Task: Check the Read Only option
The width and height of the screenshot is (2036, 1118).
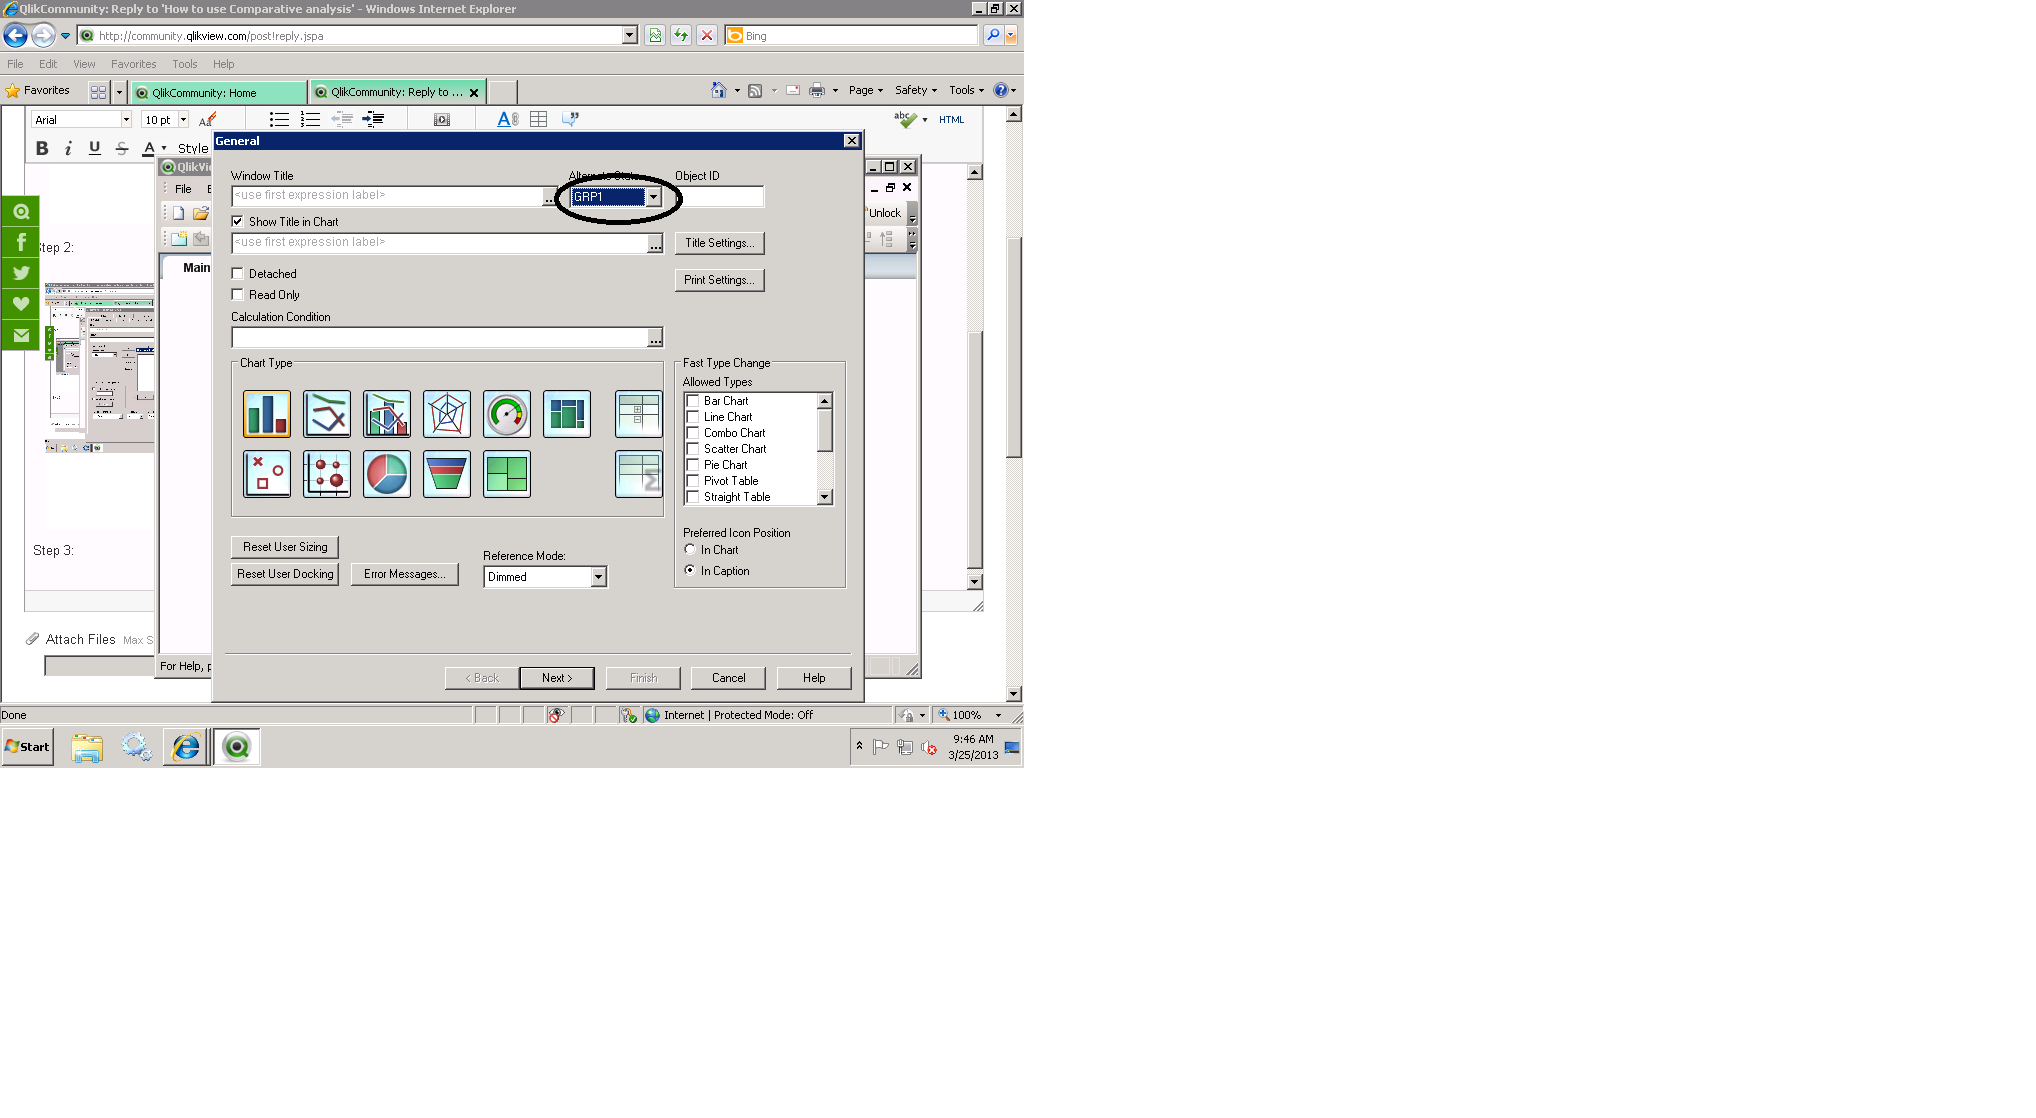Action: 238,294
